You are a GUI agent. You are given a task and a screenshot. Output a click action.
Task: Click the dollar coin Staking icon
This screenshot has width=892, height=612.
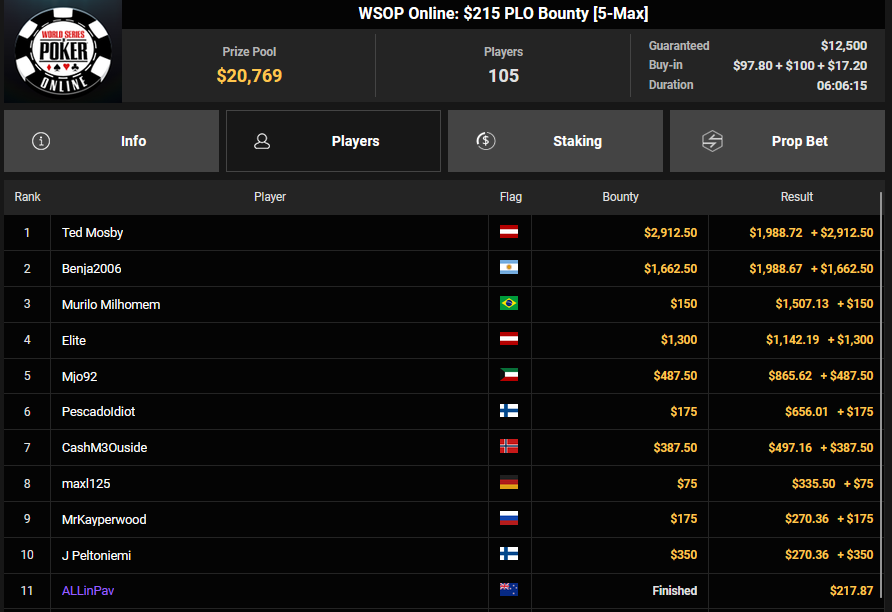pos(486,140)
